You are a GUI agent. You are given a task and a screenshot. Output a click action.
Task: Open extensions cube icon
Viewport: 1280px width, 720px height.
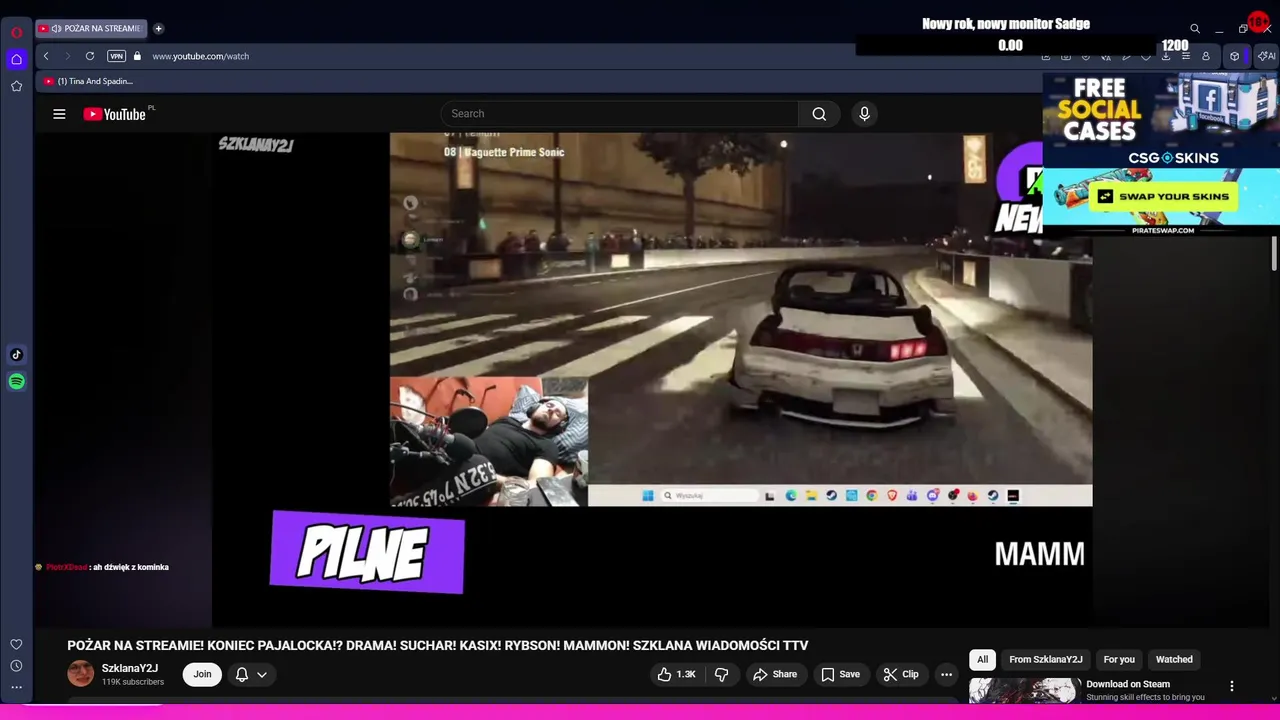tap(1234, 56)
